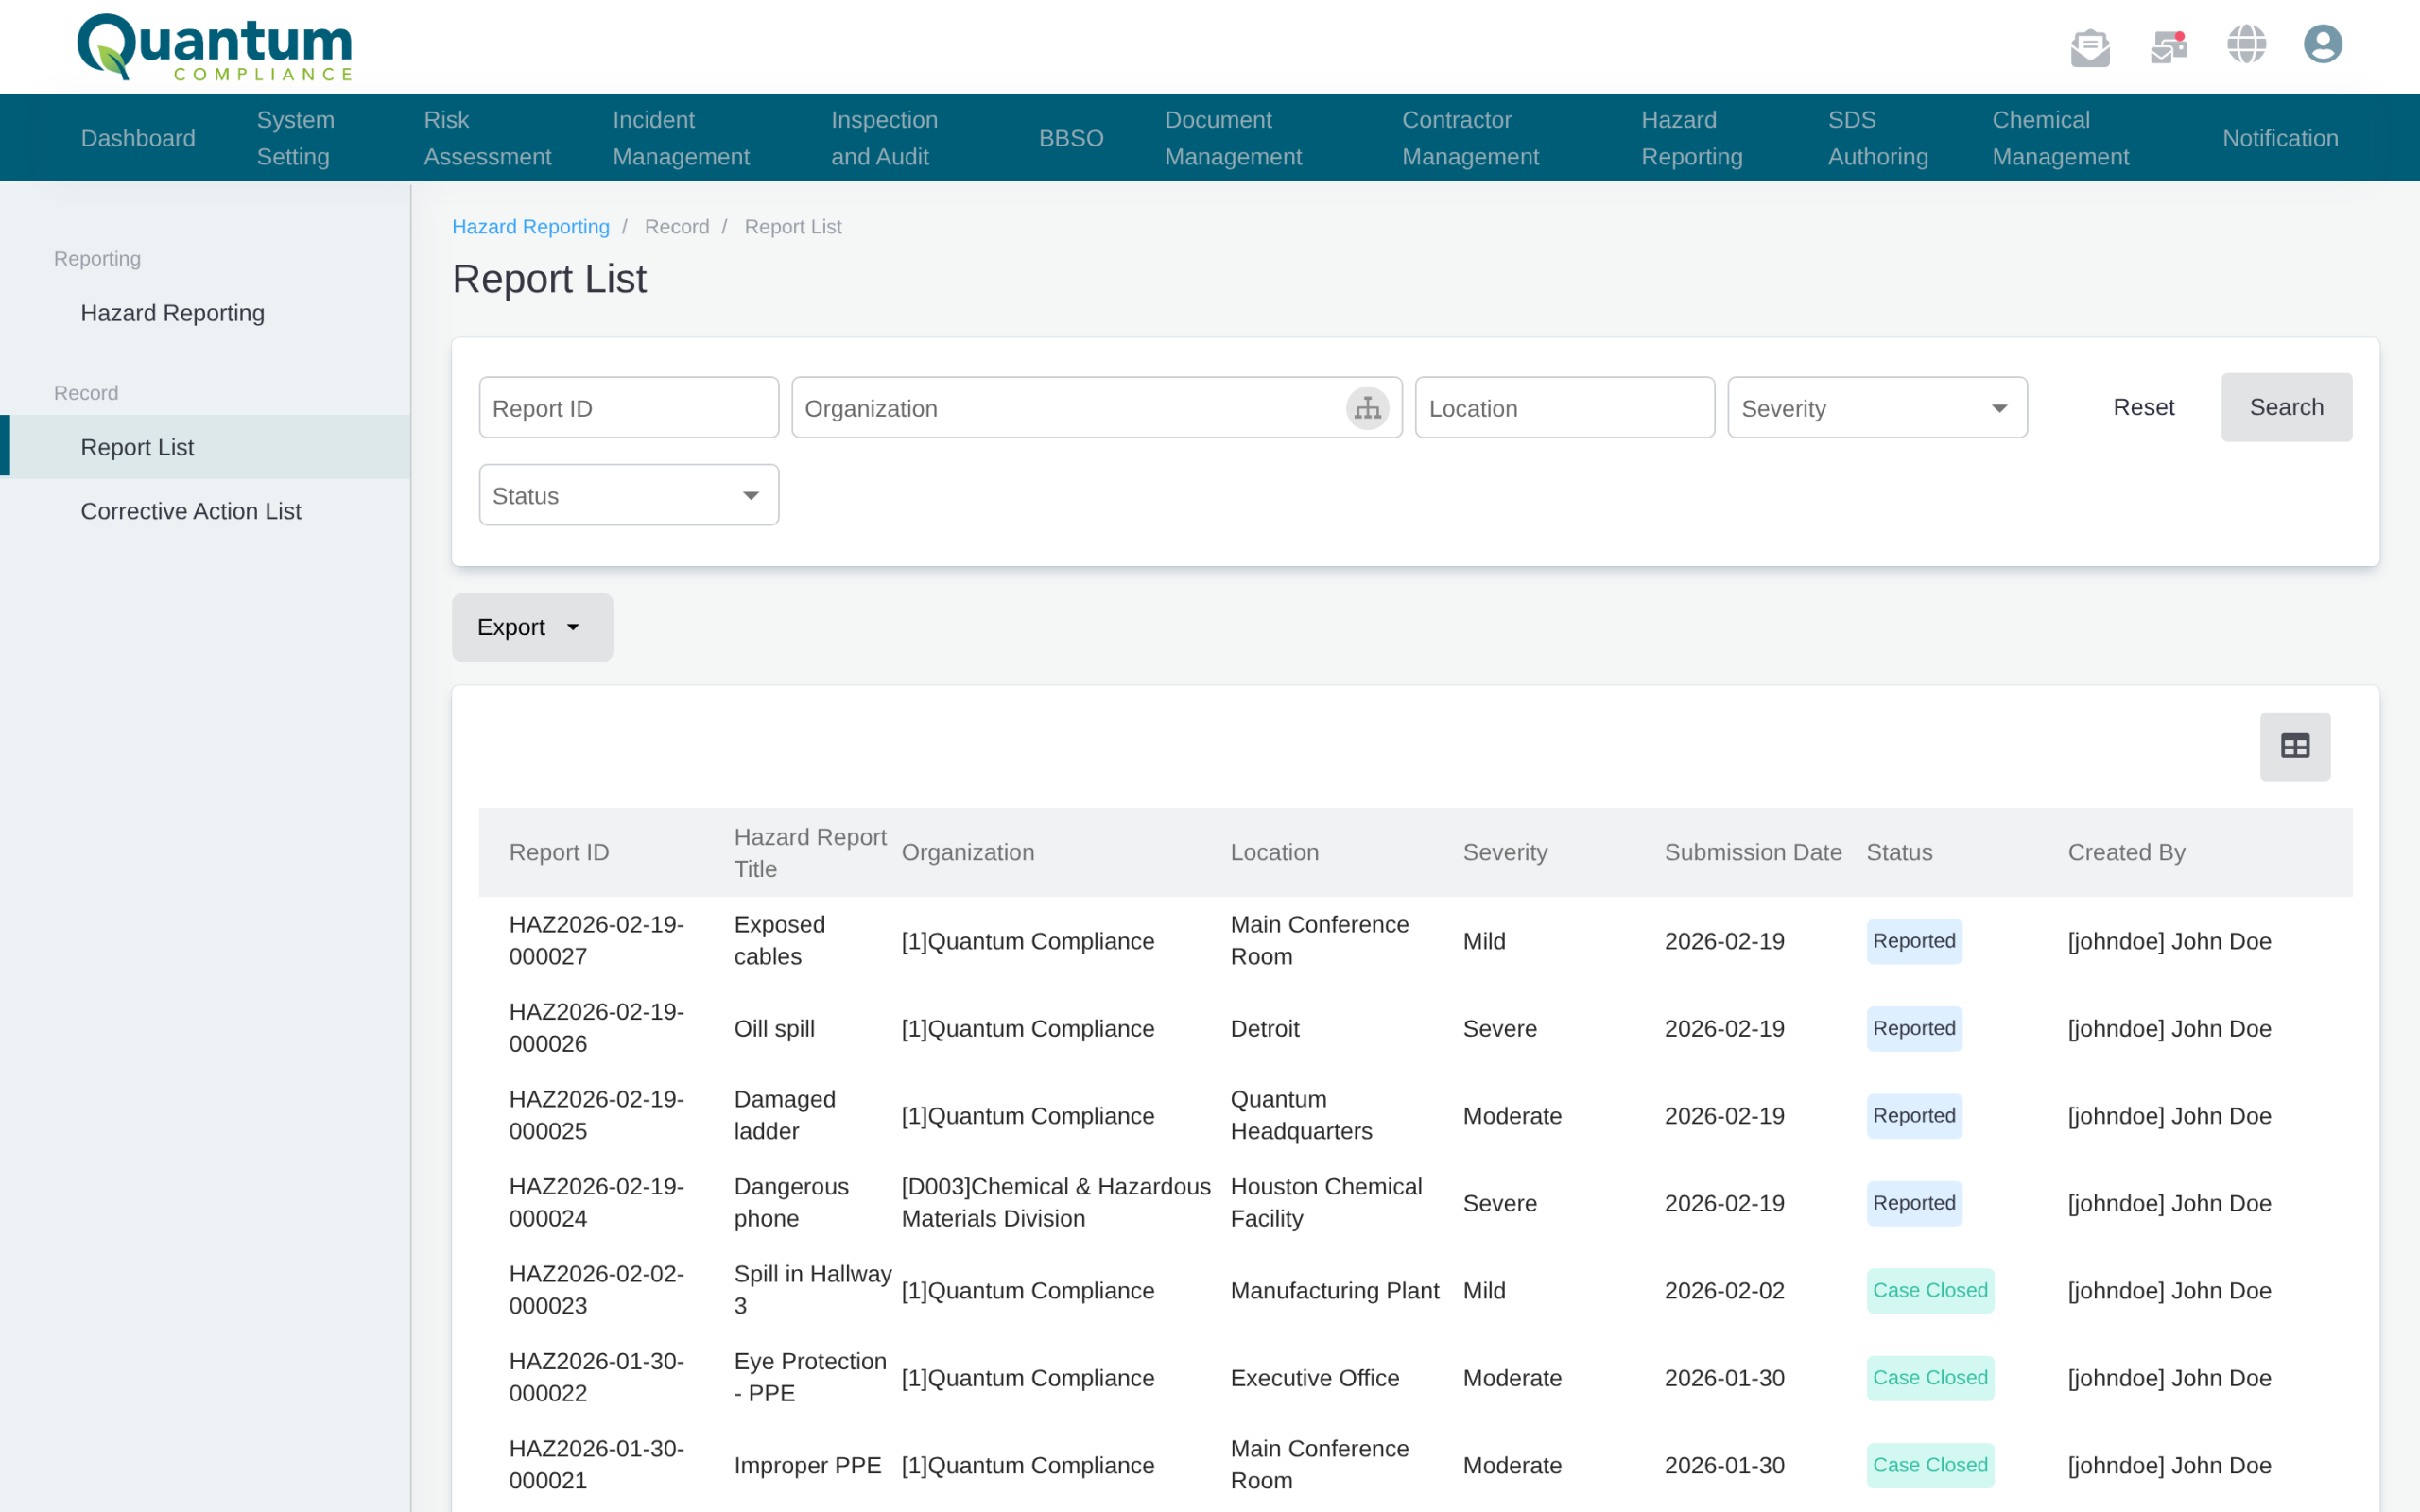Click the Manufacturing Plant location cell

pyautogui.click(x=1335, y=1290)
